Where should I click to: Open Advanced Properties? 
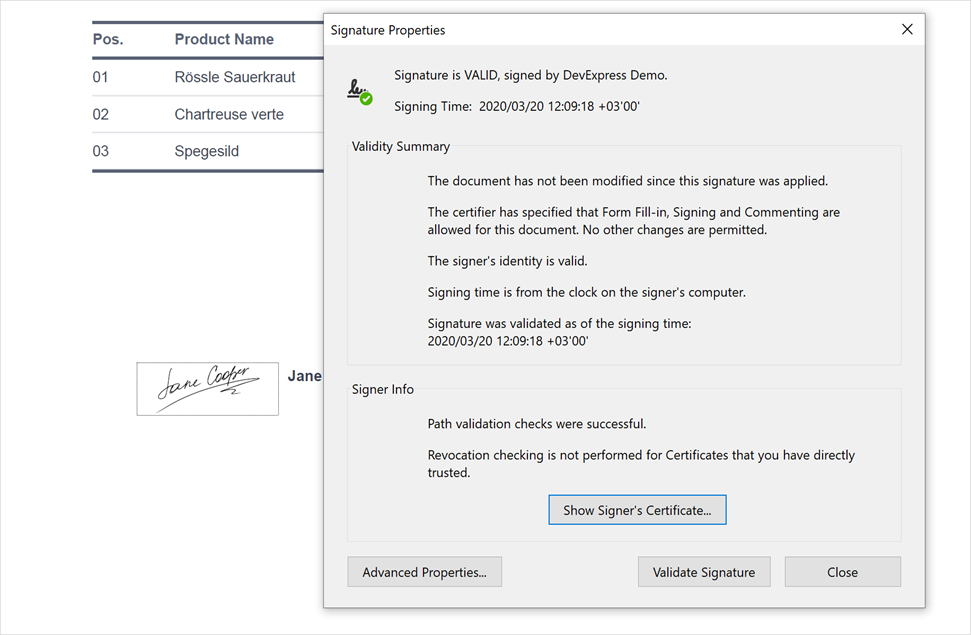click(424, 572)
